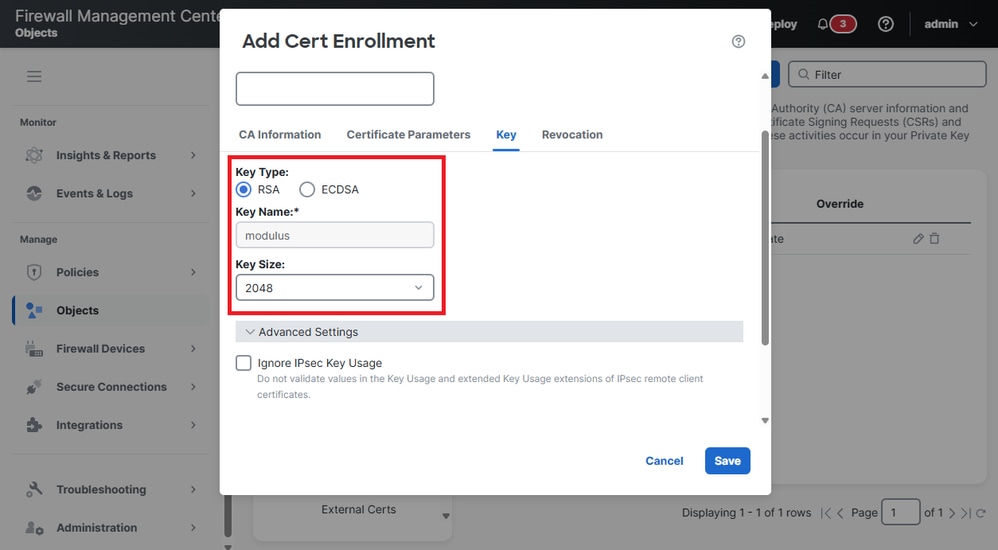
Task: Select the RSA key type
Action: point(244,189)
